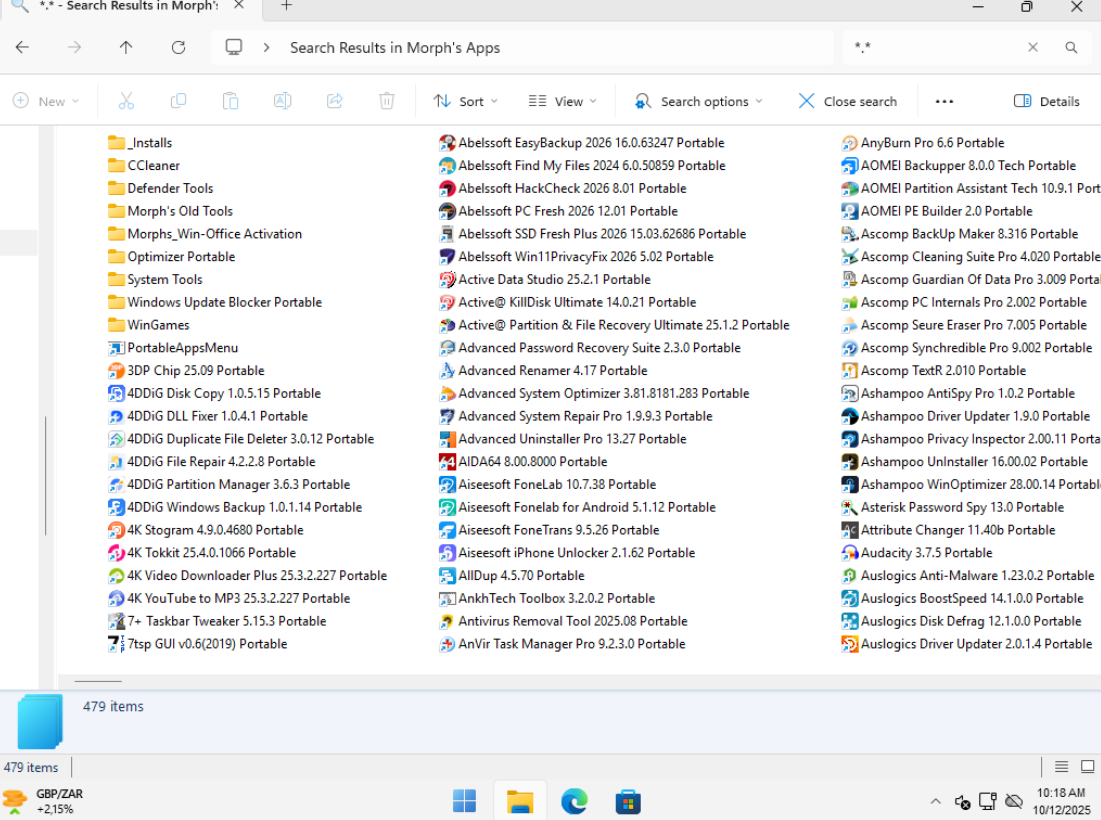Switch to details list view in status bar
This screenshot has height=820, width=1101.
tap(1061, 767)
